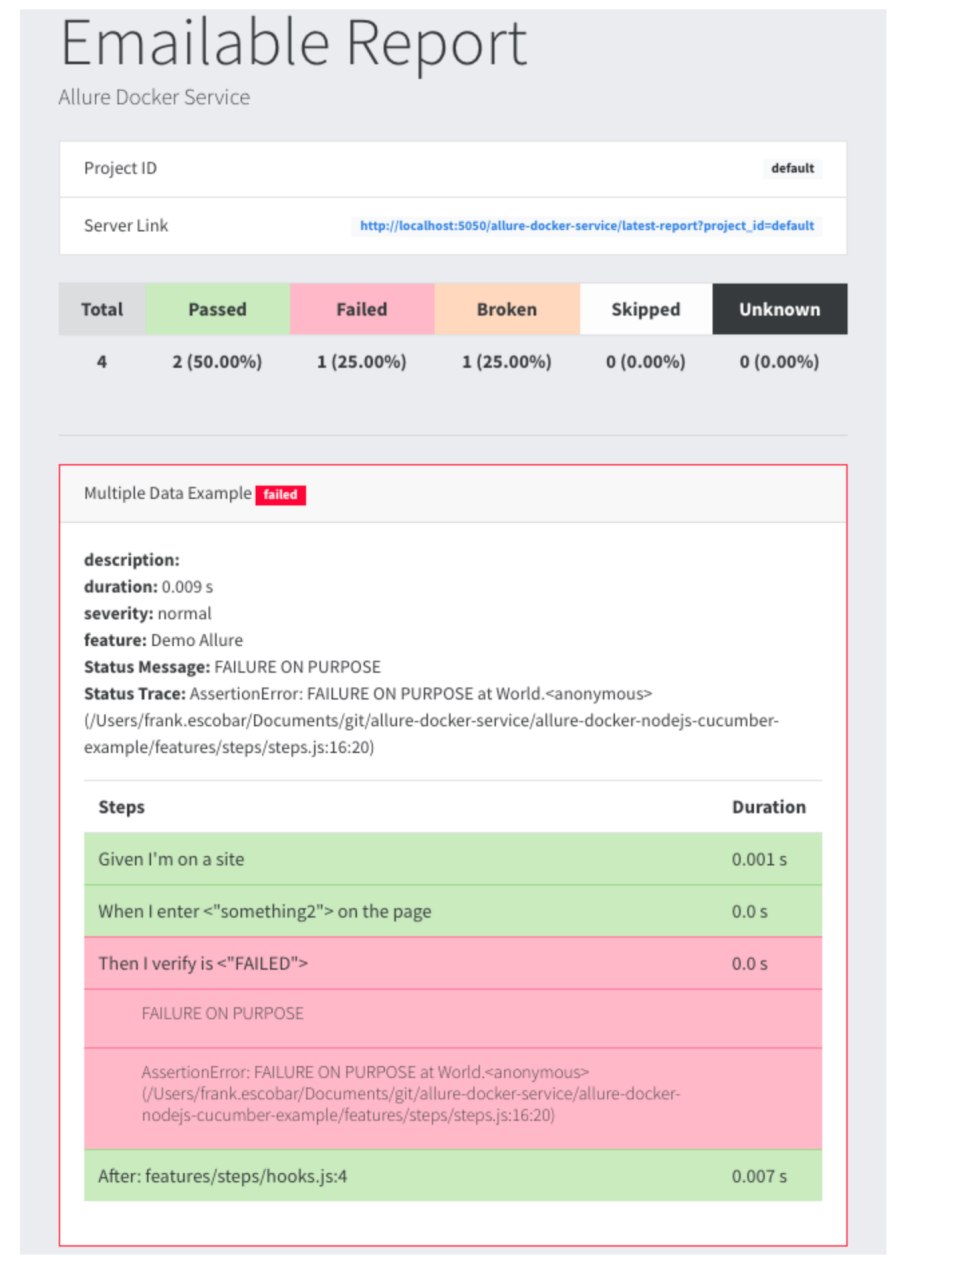Viewport: 980px width, 1280px height.
Task: Click the Emailable Report heading
Action: 293,43
